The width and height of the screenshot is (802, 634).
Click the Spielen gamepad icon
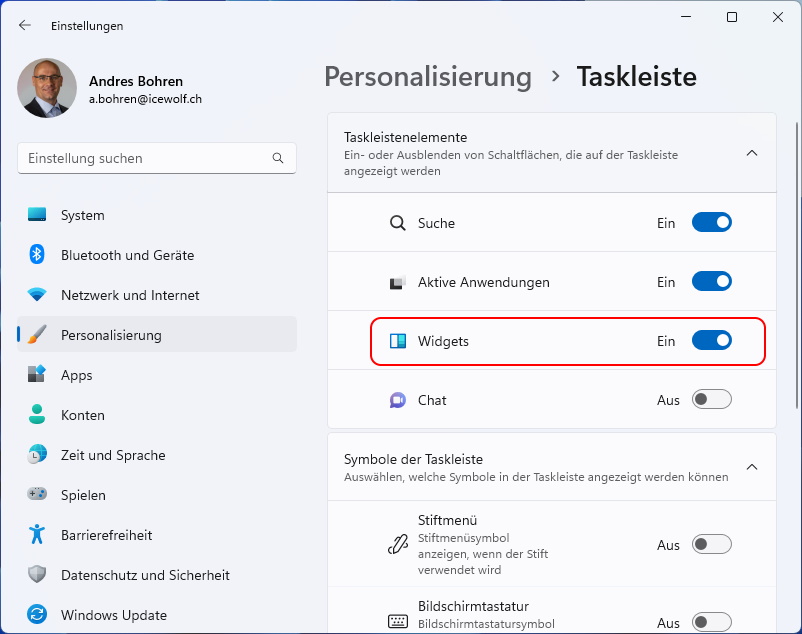tap(37, 494)
